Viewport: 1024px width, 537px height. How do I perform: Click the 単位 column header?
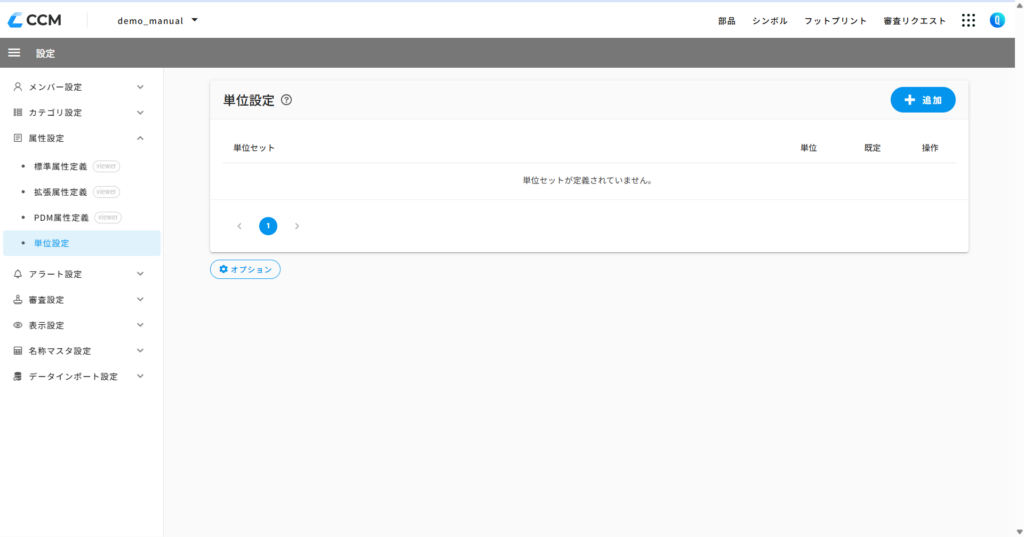click(x=808, y=148)
